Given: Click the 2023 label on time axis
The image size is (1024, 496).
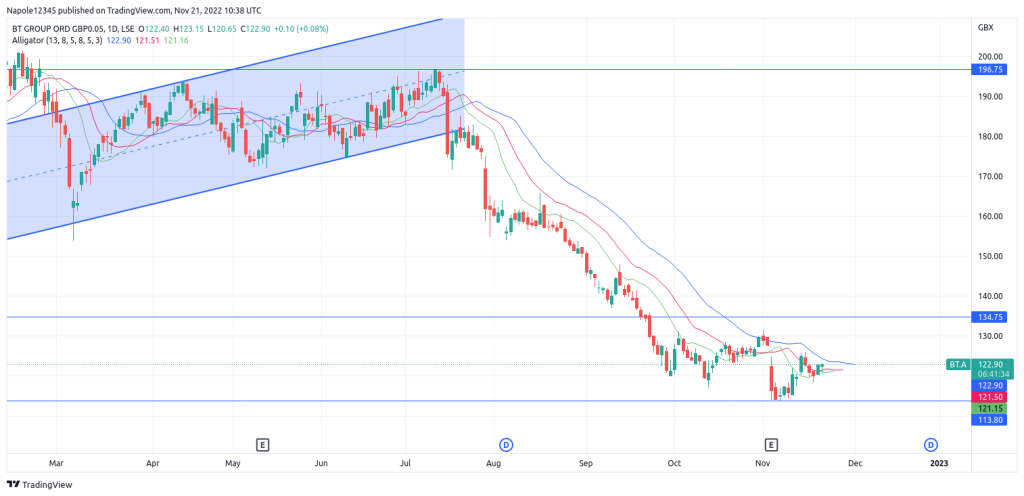Looking at the screenshot, I should coord(938,463).
